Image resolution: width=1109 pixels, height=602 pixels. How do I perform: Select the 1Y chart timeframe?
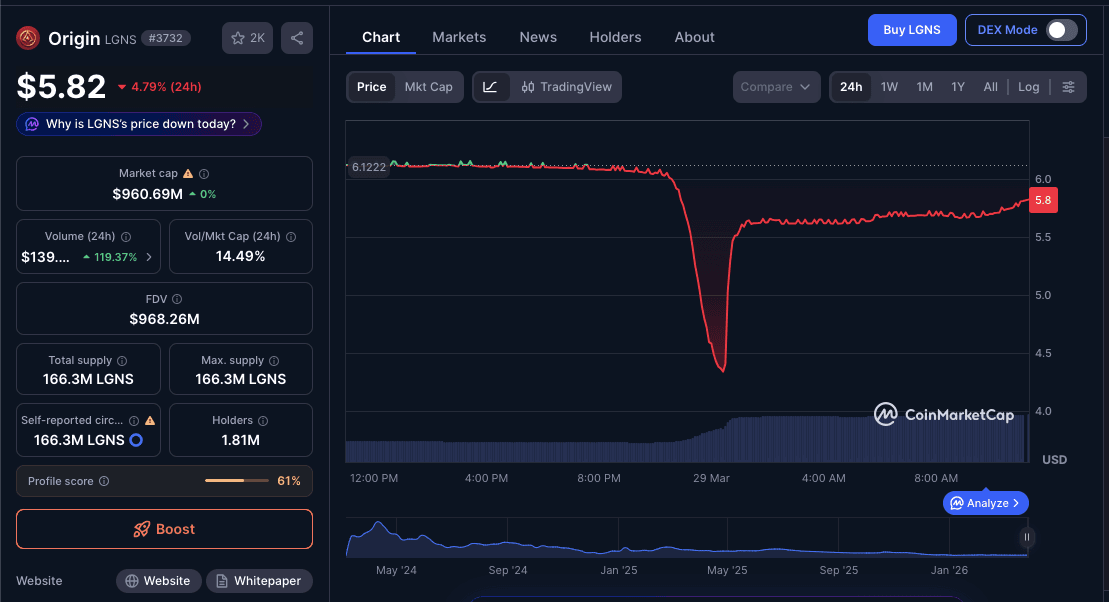coord(957,87)
